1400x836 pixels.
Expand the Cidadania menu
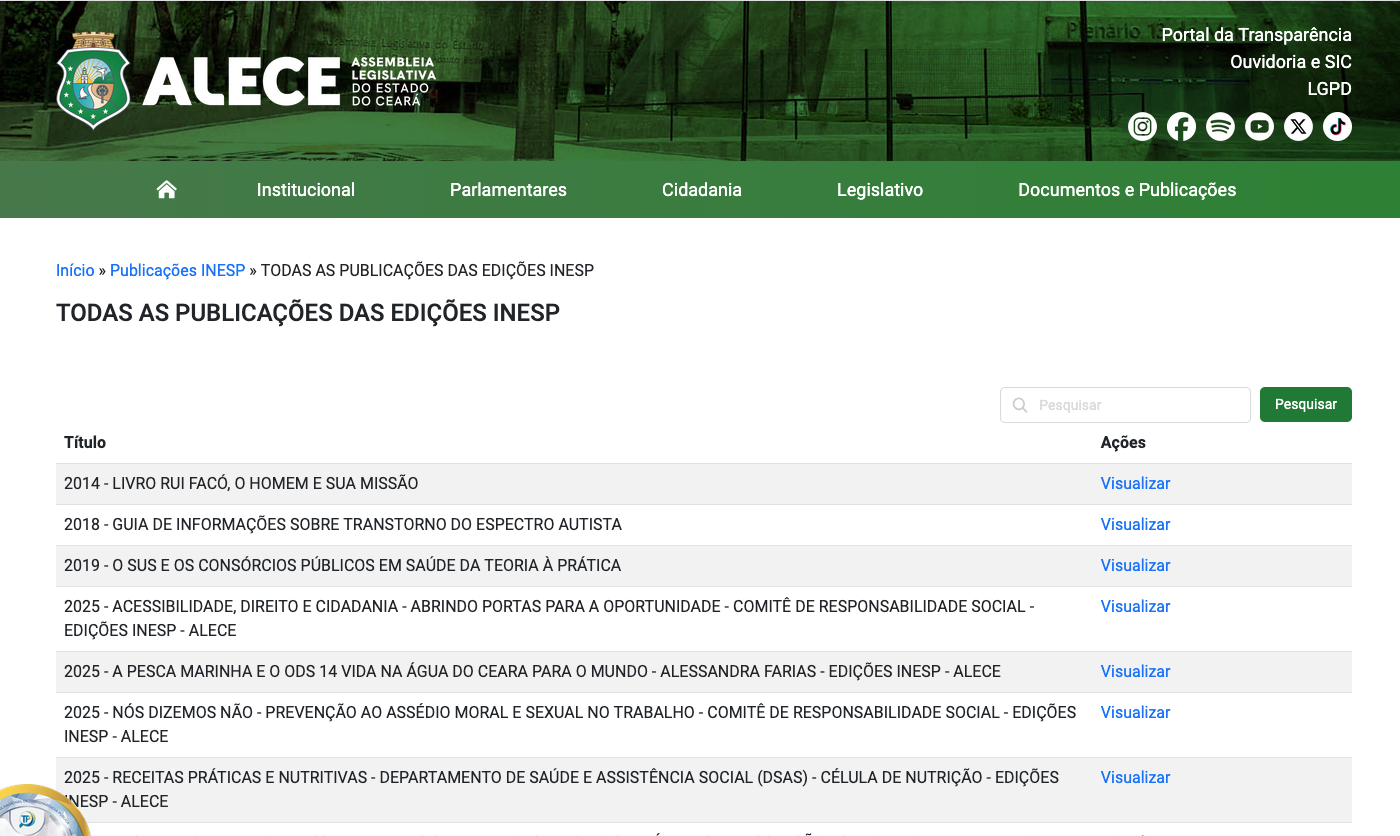click(x=702, y=190)
